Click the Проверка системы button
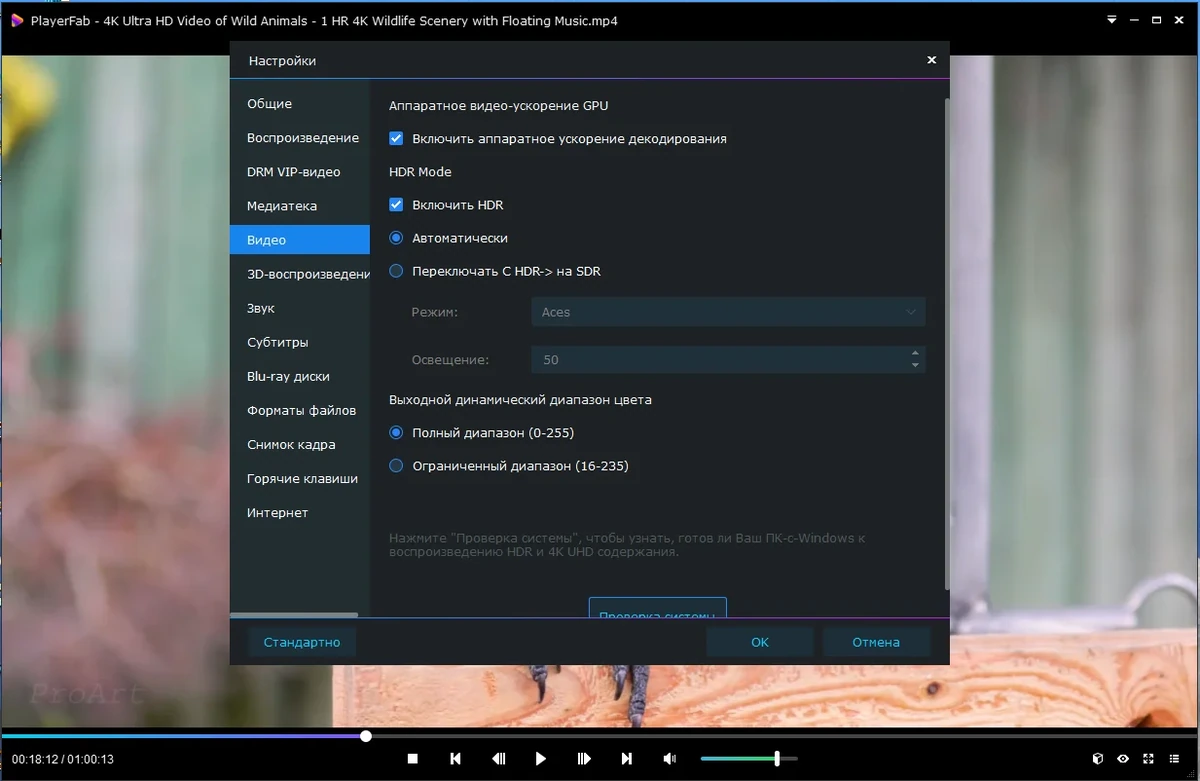This screenshot has height=781, width=1200. click(x=657, y=608)
